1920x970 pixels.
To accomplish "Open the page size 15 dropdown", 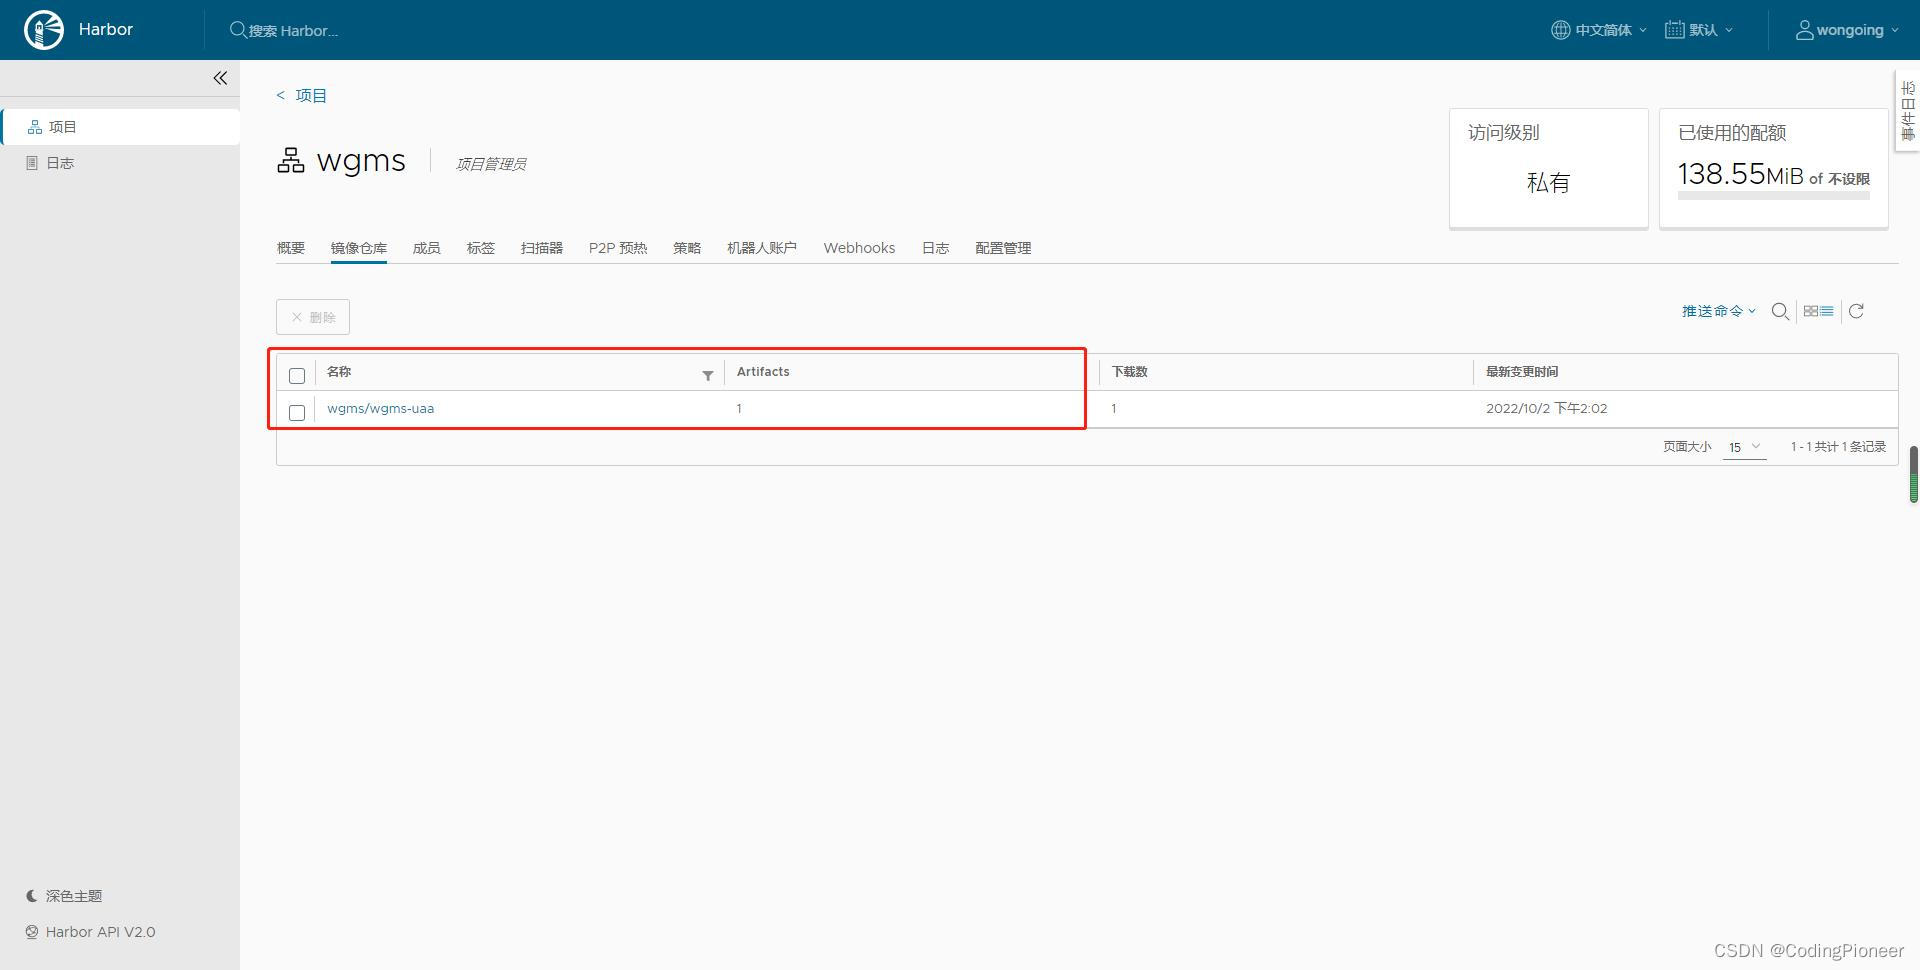I will [x=1745, y=447].
